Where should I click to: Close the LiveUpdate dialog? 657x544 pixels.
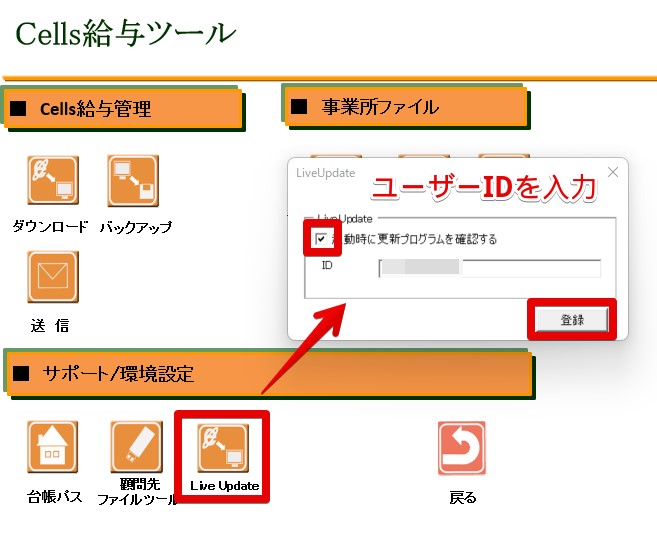click(613, 172)
